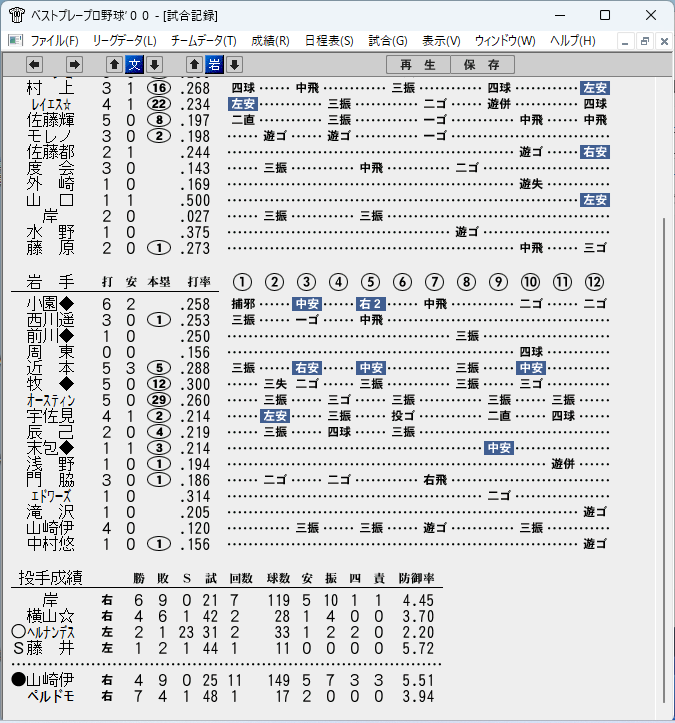675x723 pixels.
Task: Click player name 周東
Action: pos(50,352)
